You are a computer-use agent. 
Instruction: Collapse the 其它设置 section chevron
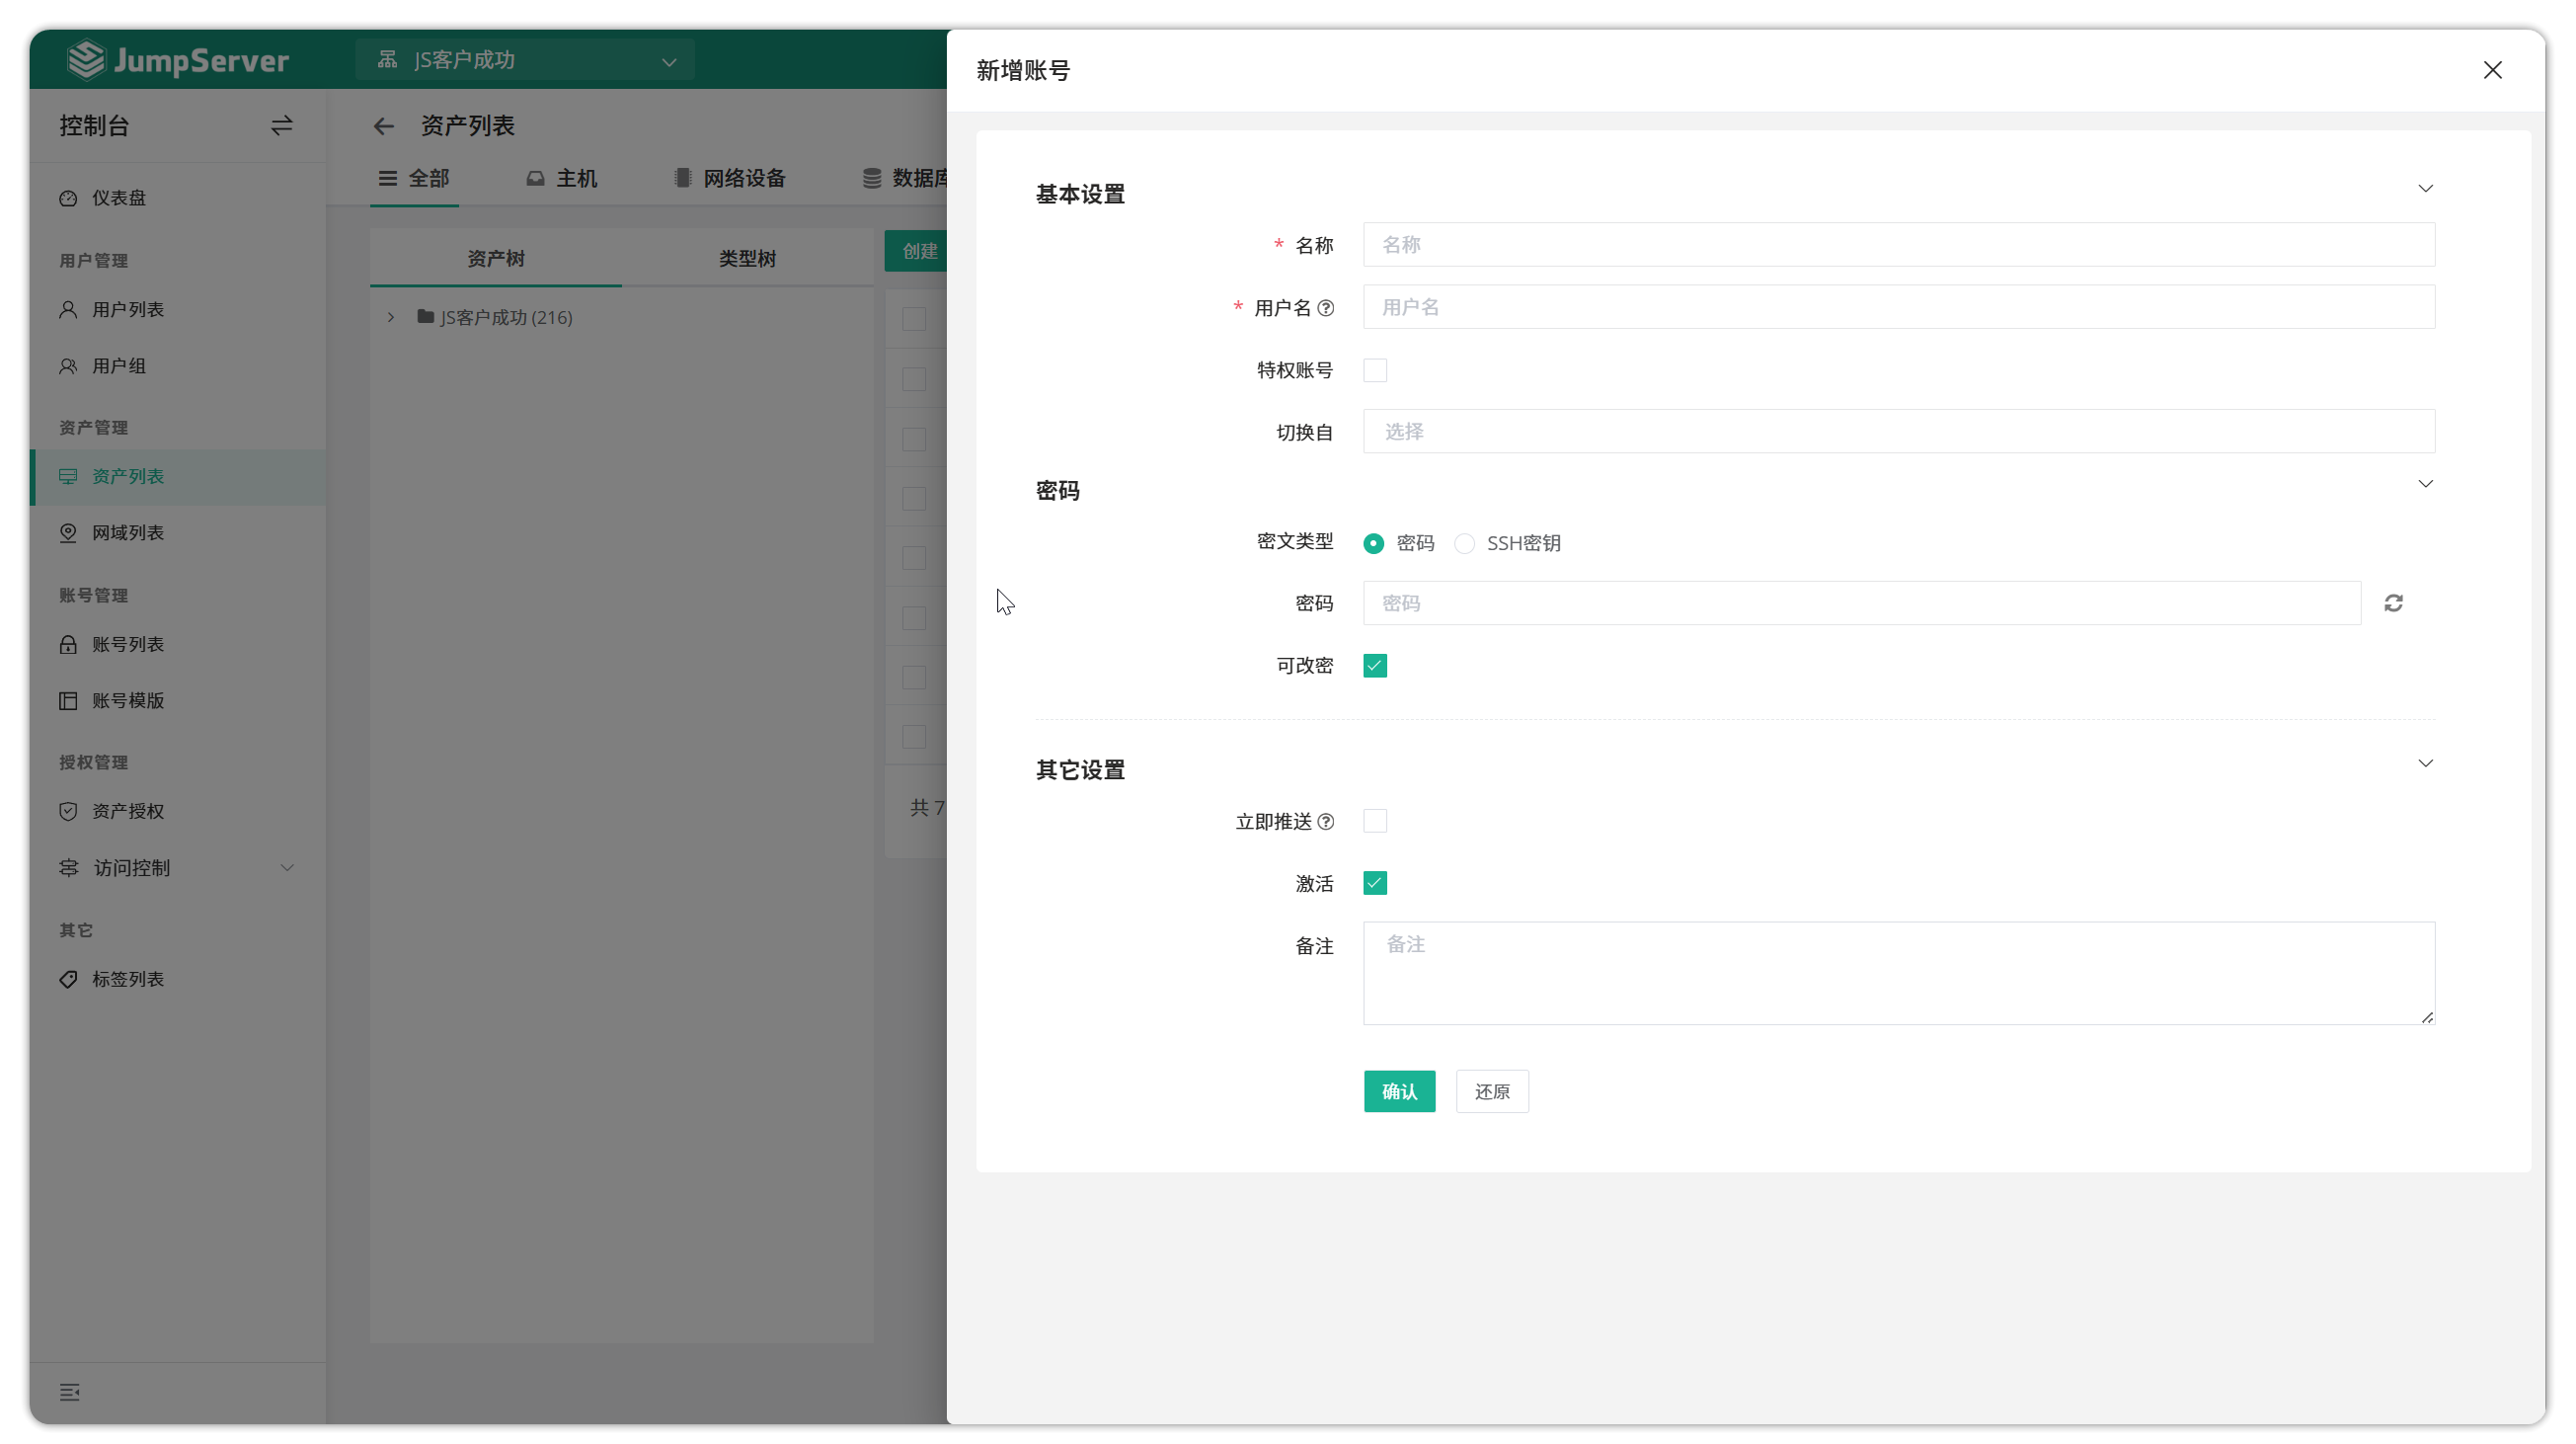2425,763
